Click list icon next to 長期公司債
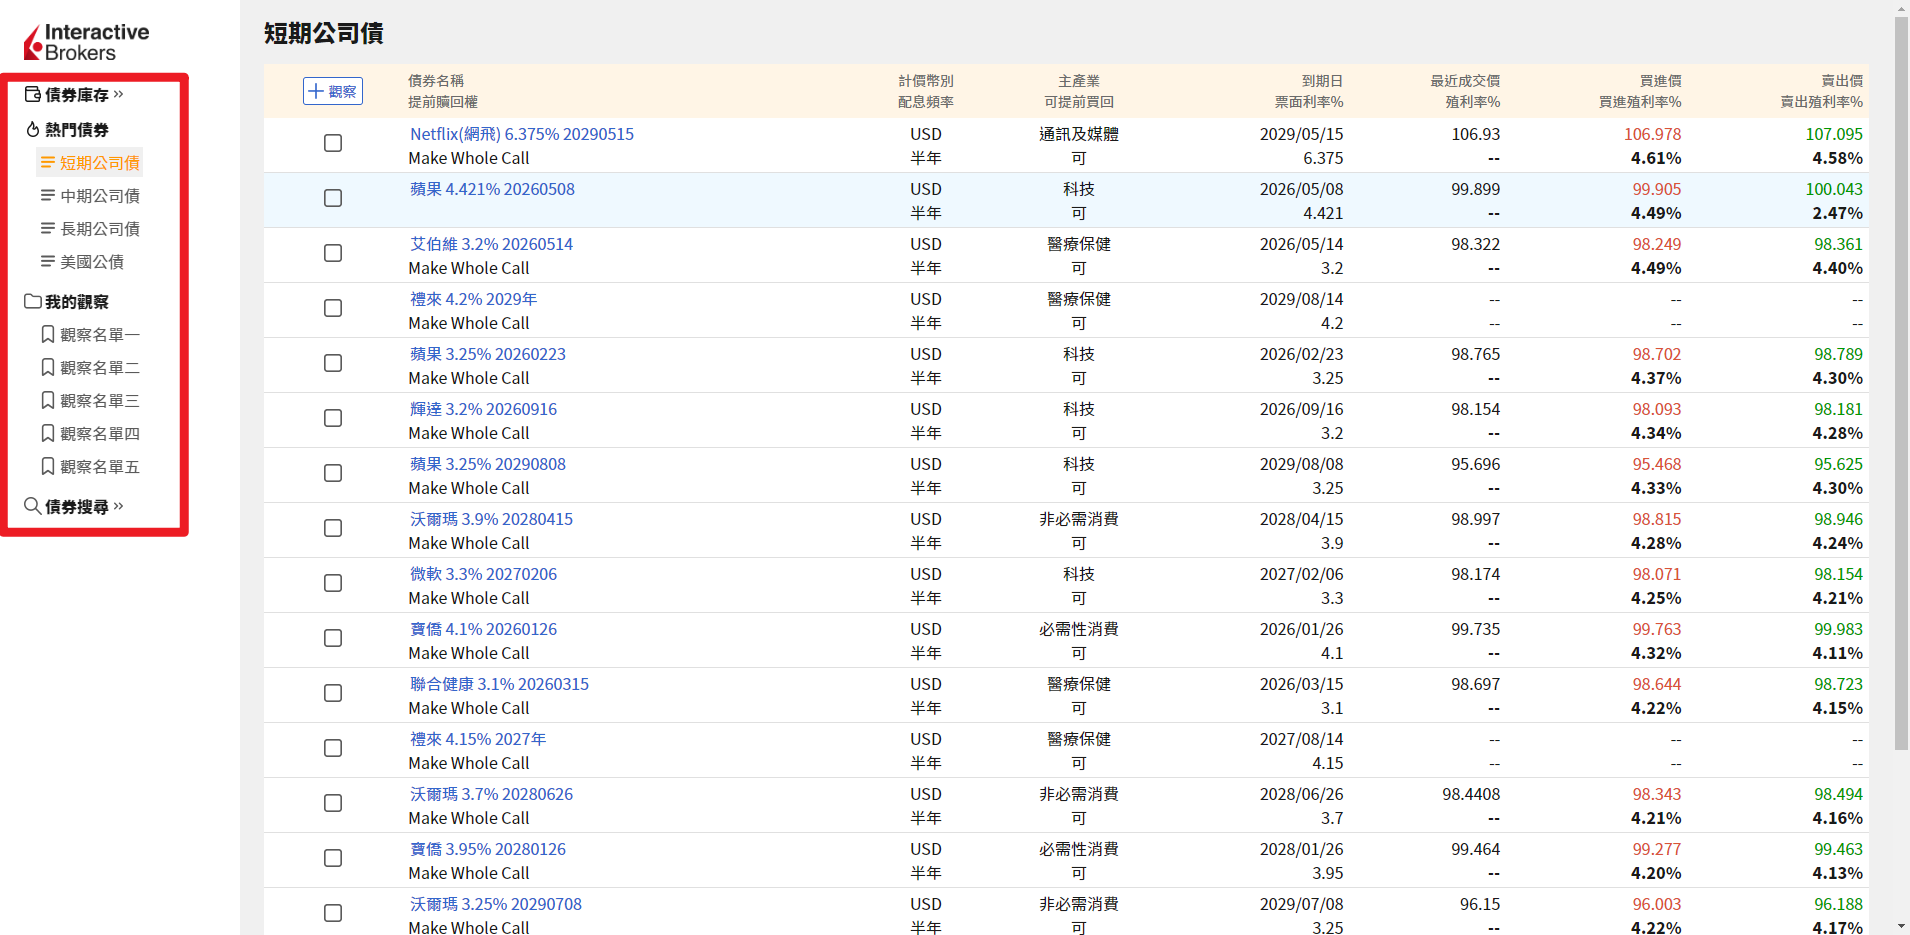The image size is (1910, 935). click(x=48, y=228)
